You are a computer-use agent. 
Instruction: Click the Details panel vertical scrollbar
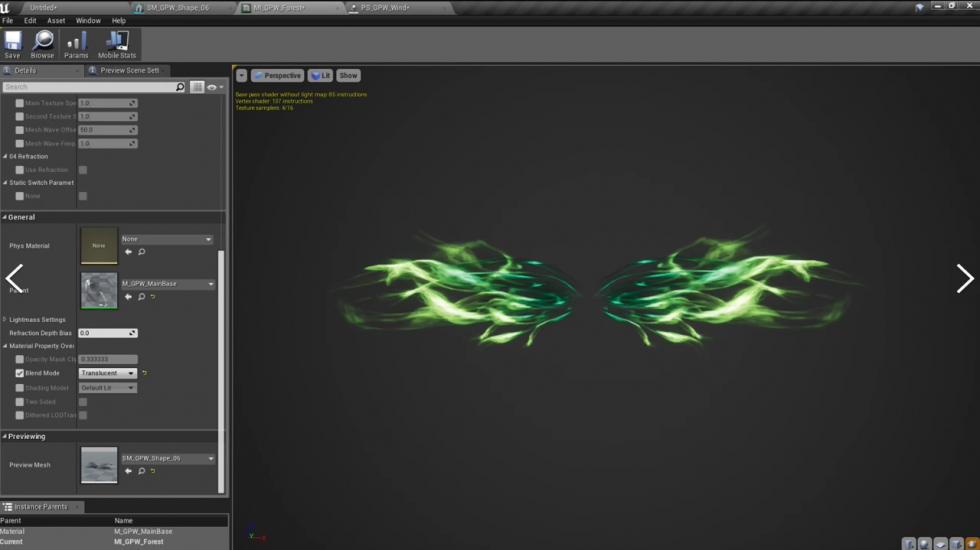coord(221,372)
